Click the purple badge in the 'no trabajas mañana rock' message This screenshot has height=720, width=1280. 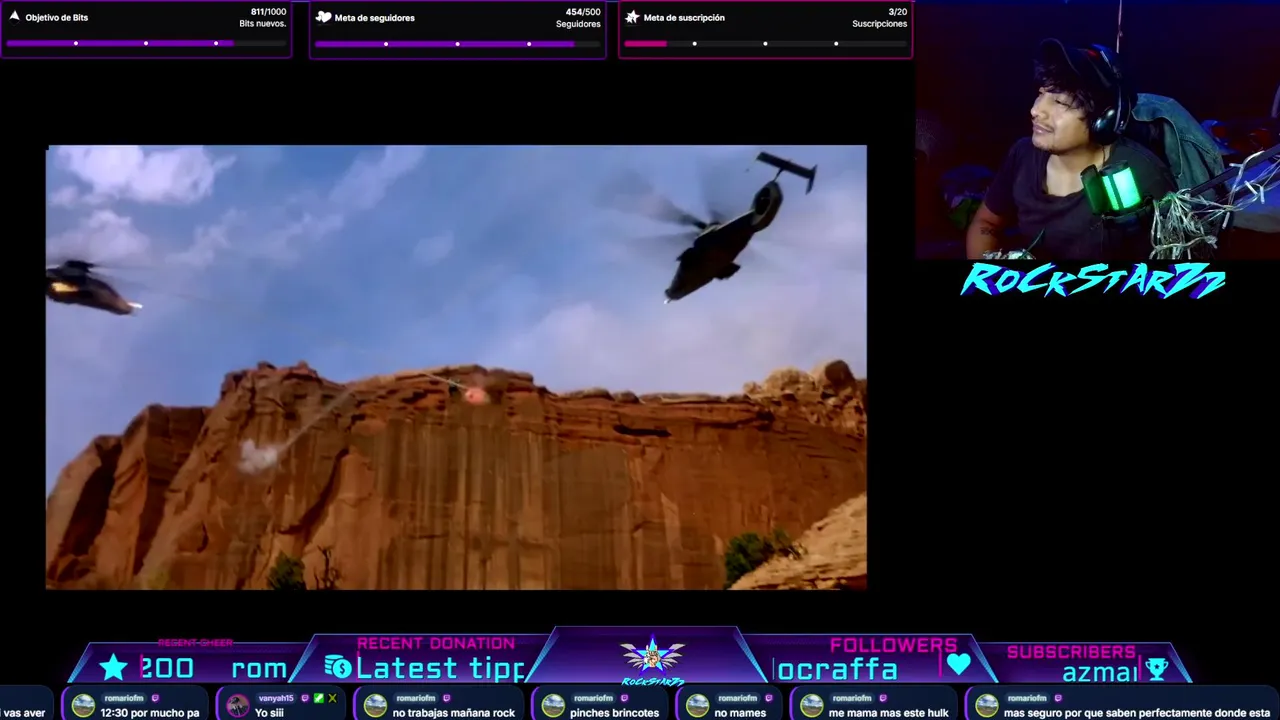[x=447, y=698]
